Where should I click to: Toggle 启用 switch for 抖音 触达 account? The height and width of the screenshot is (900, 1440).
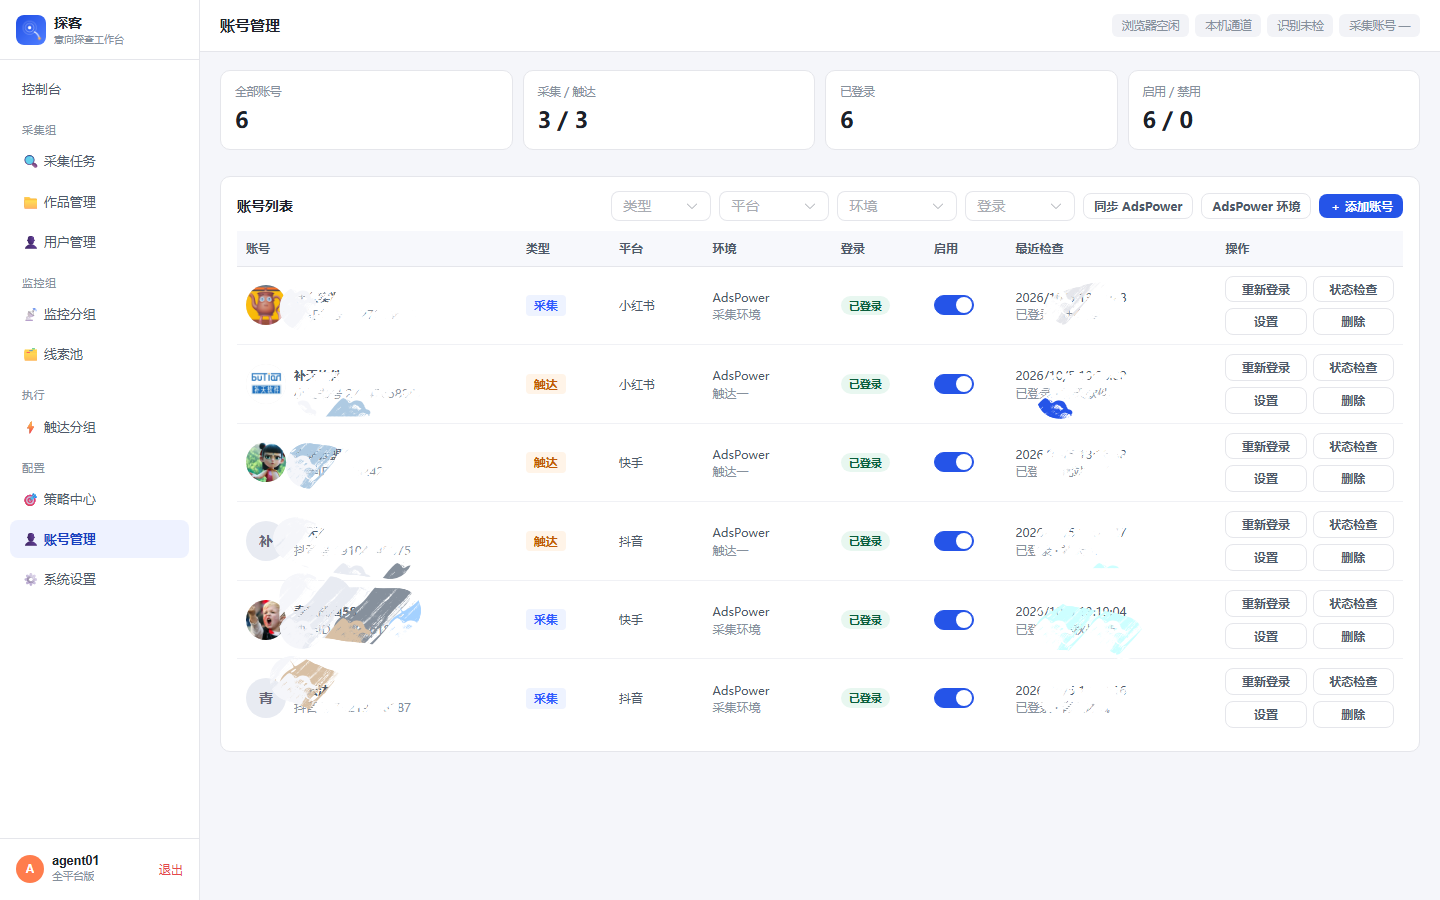click(954, 541)
